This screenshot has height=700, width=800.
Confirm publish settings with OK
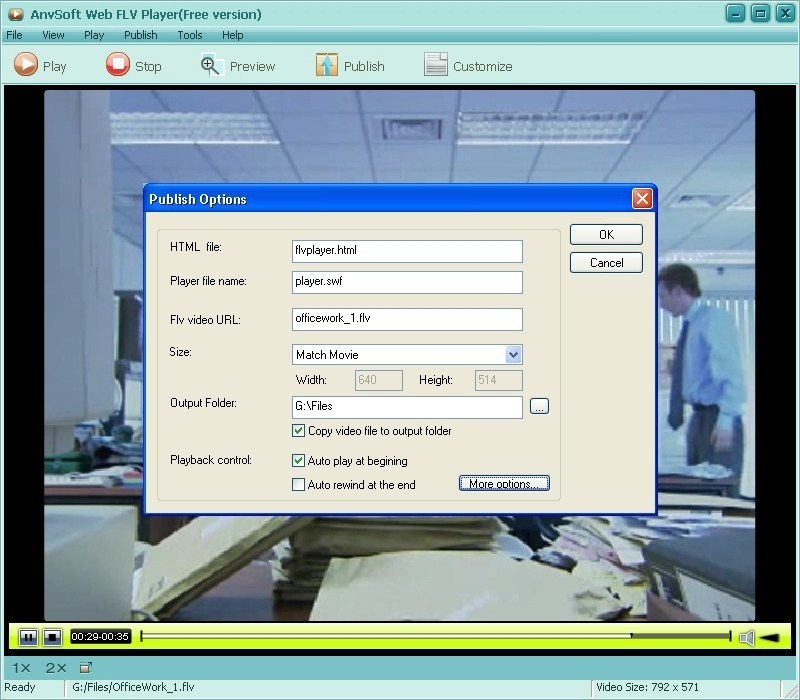coord(605,234)
